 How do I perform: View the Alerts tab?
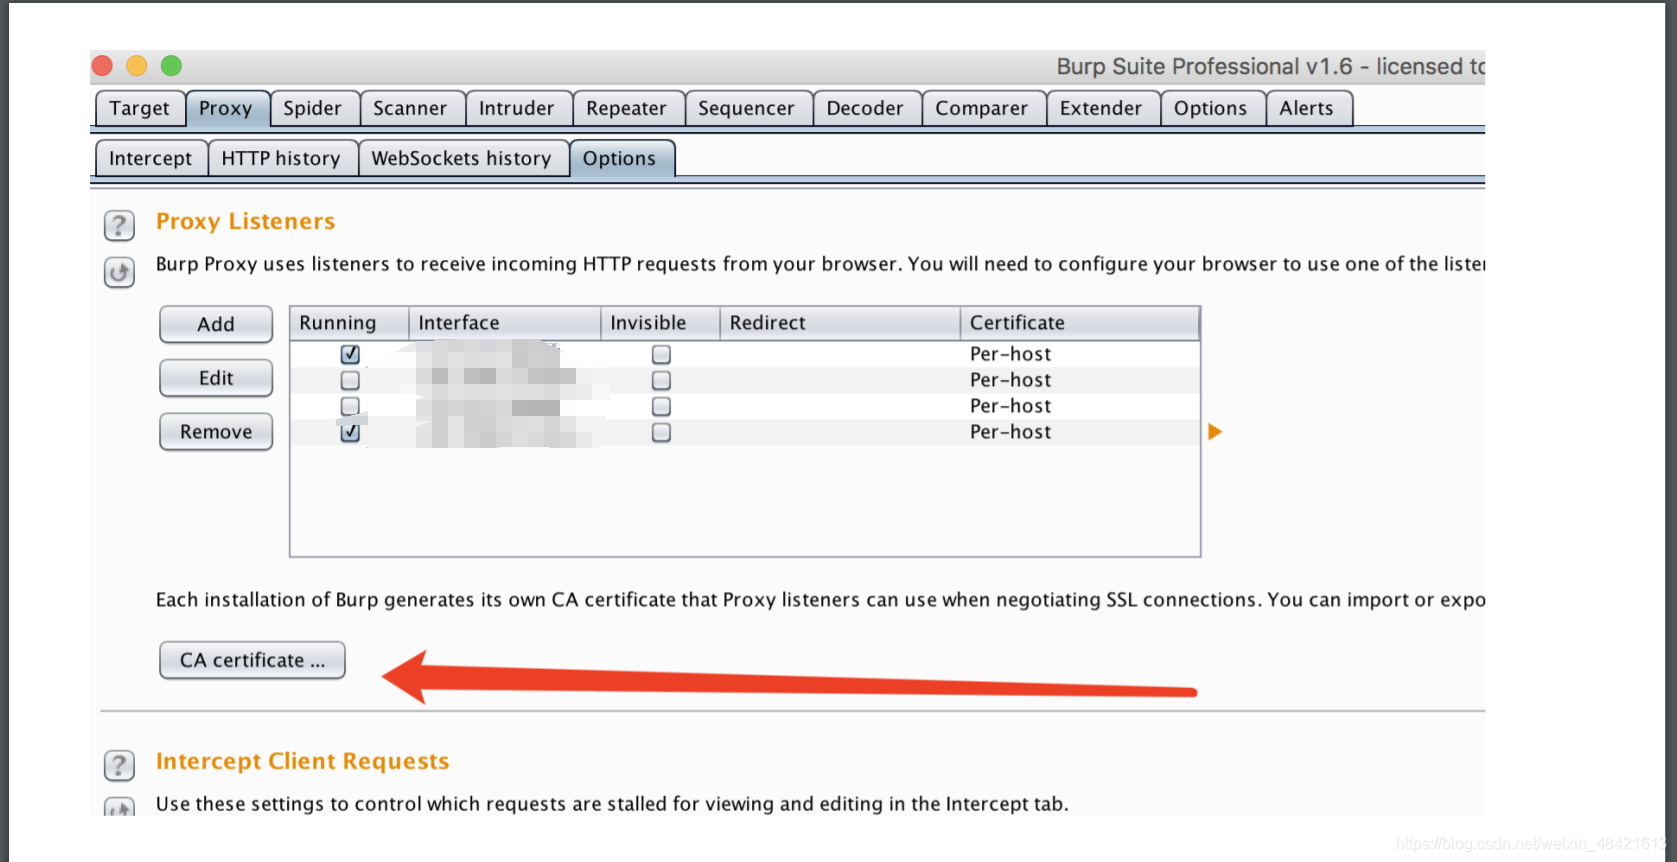1307,108
